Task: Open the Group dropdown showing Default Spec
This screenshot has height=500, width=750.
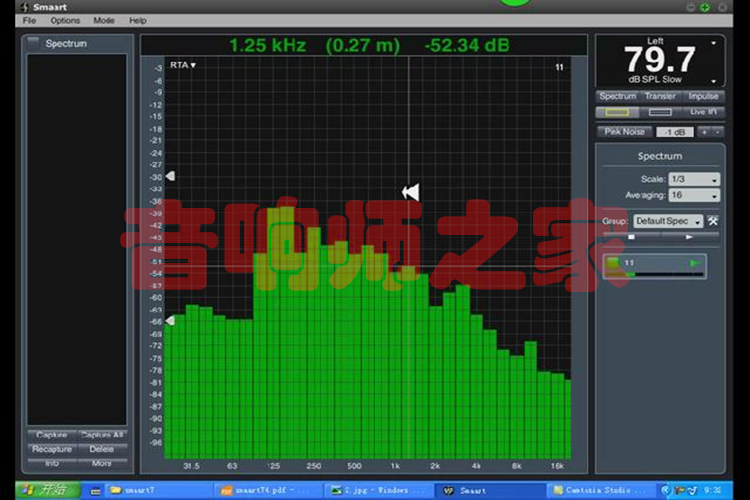Action: (668, 221)
